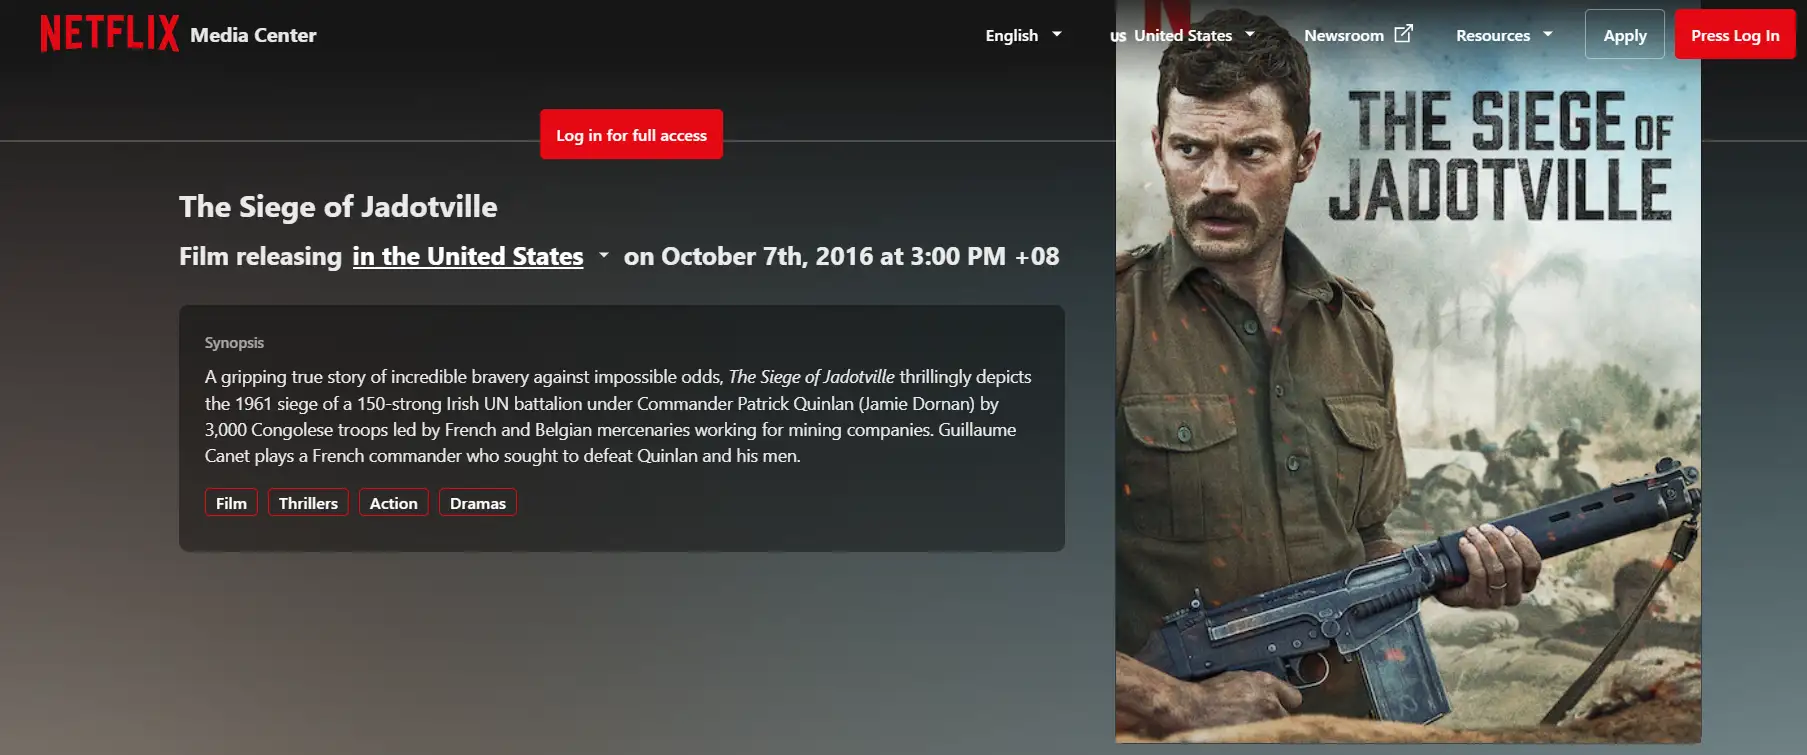
Task: Open the English language menu
Action: pos(1023,35)
